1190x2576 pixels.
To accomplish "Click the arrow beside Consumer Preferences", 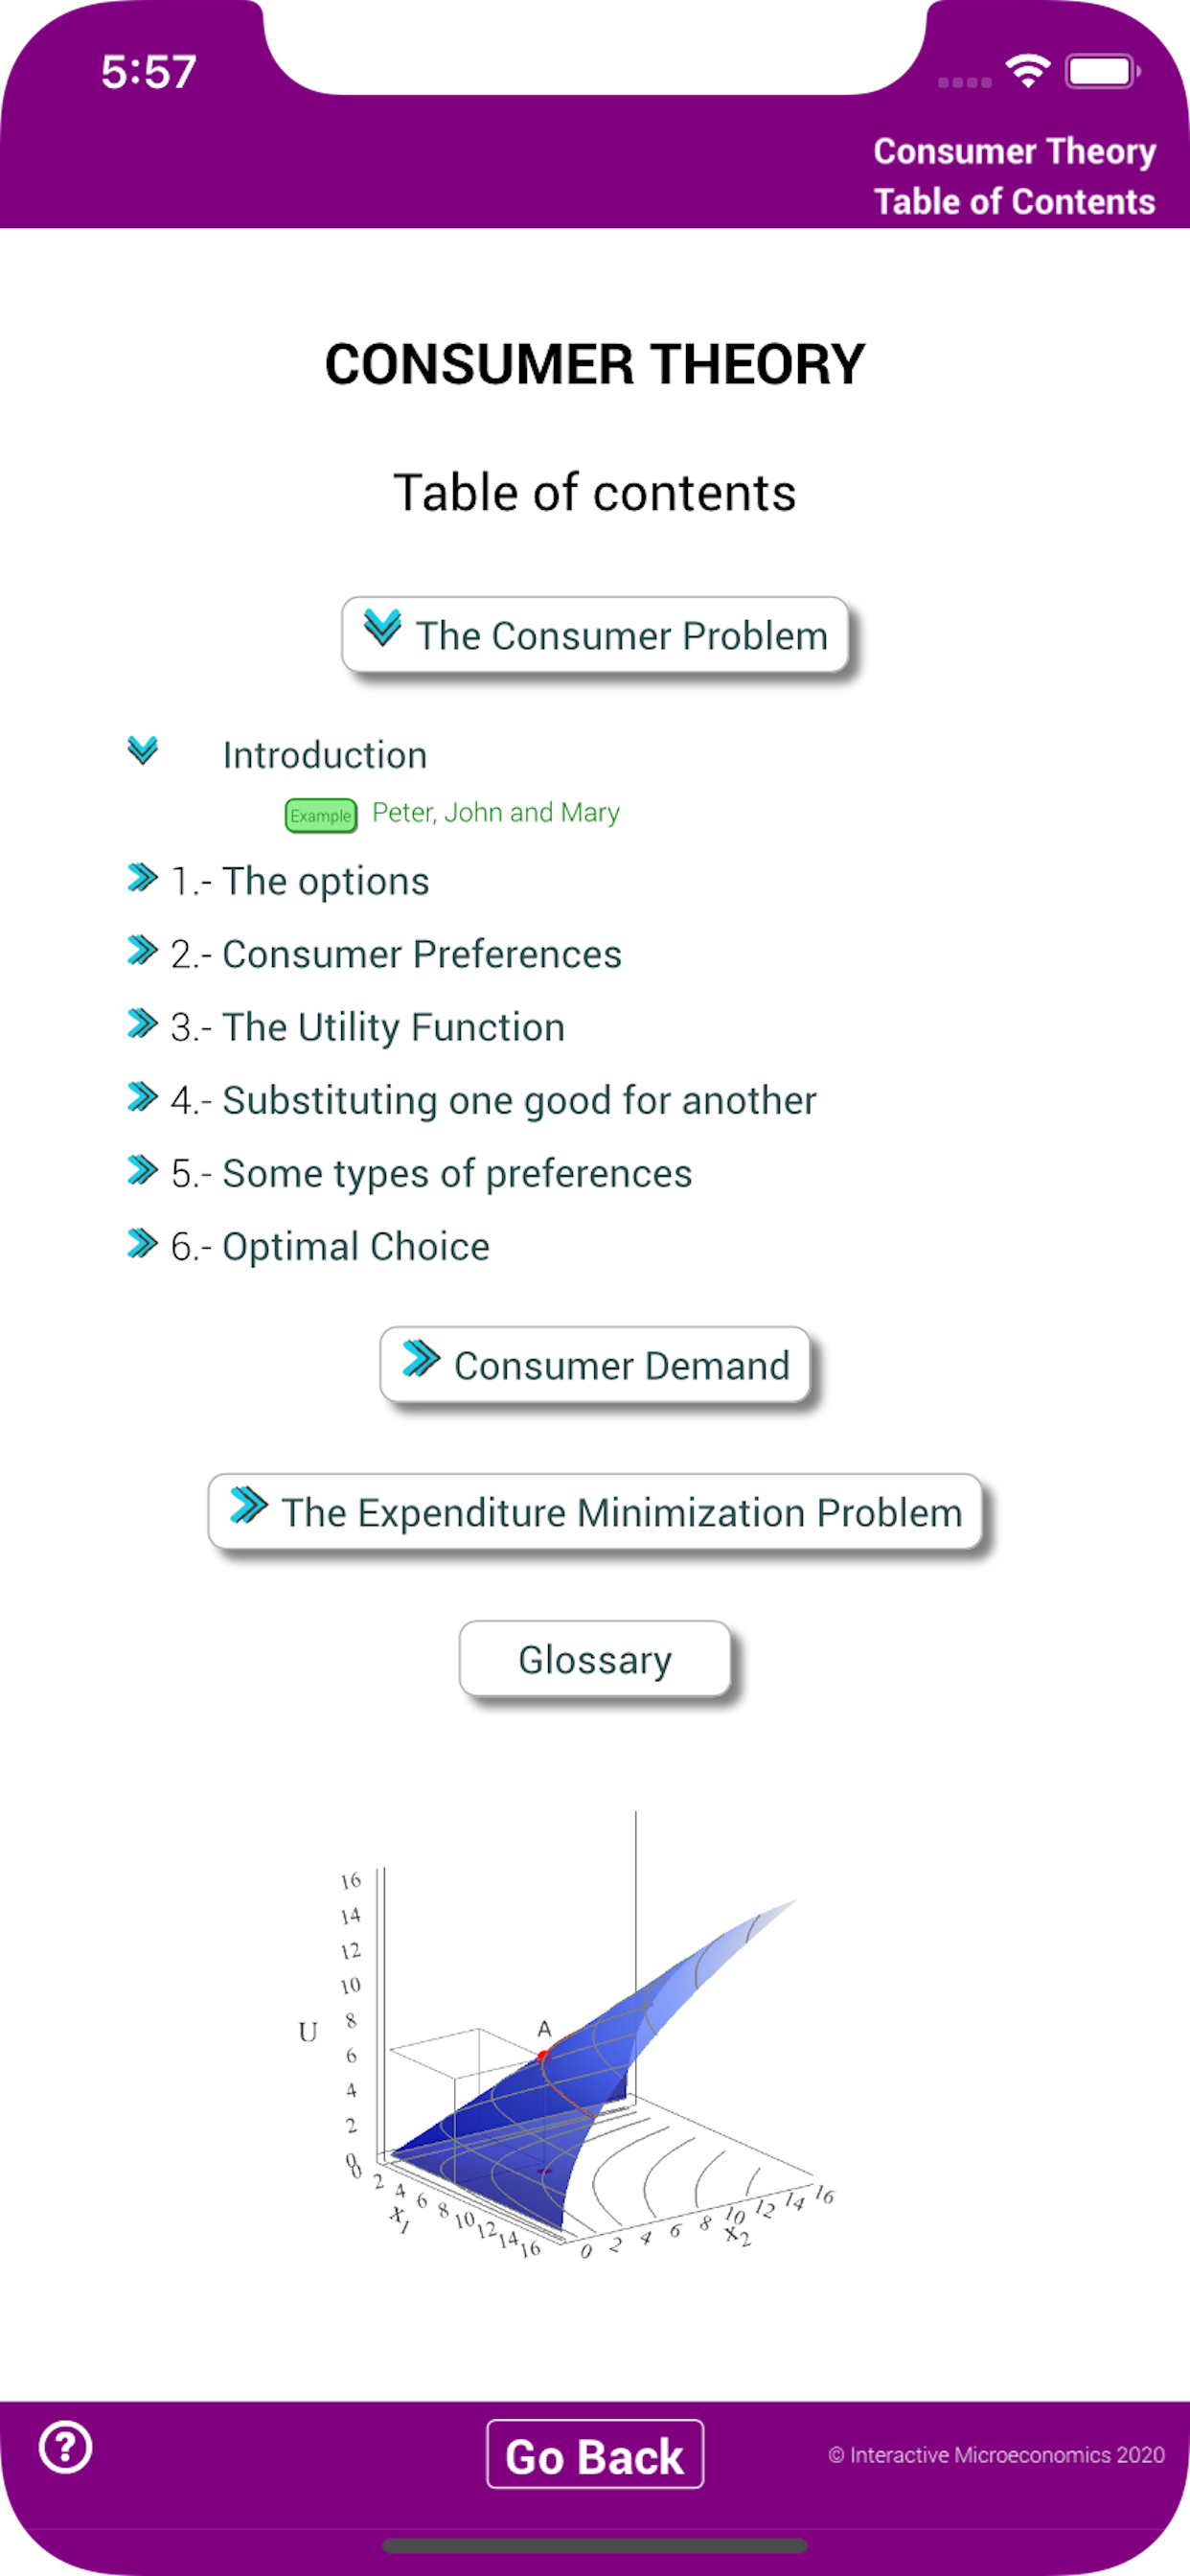I will (142, 951).
